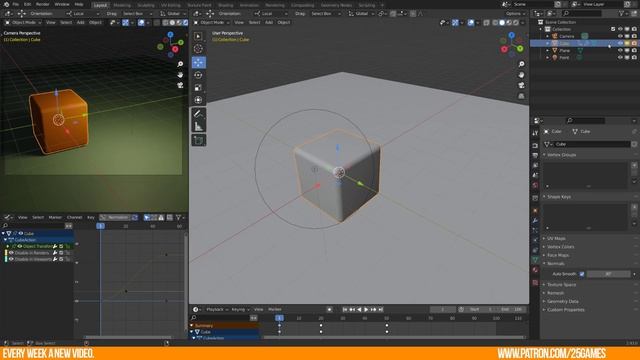Viewport: 640px width, 360px height.
Task: Switch to the Modeling workspace tab
Action: coord(122,5)
